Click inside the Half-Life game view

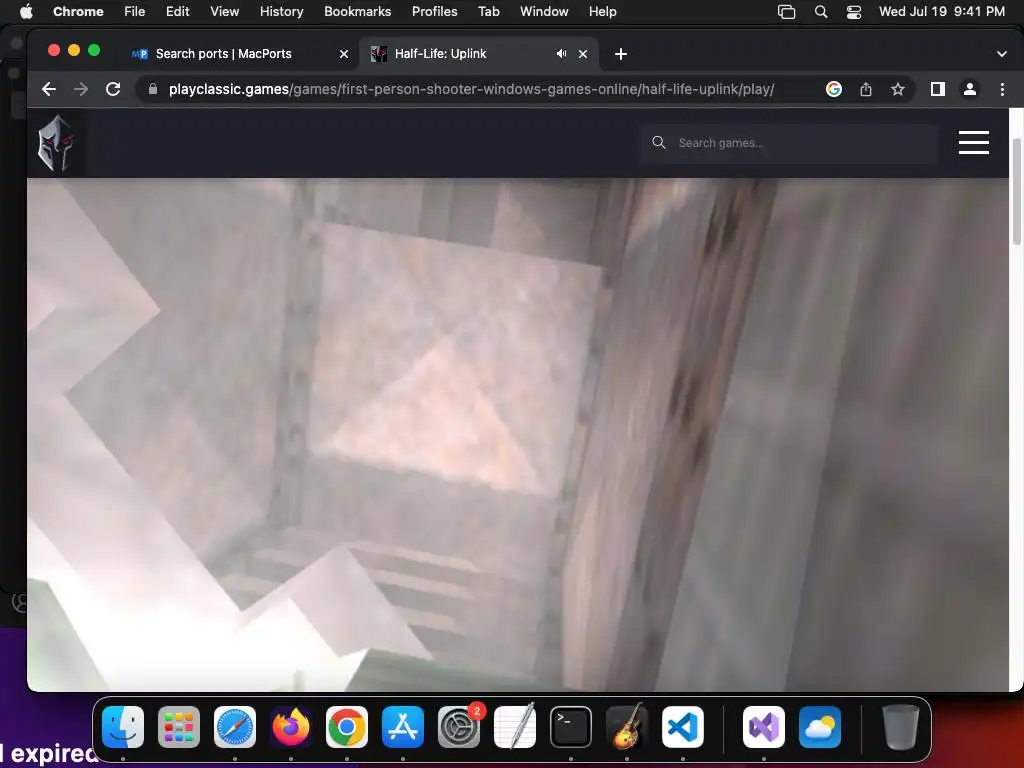point(518,434)
